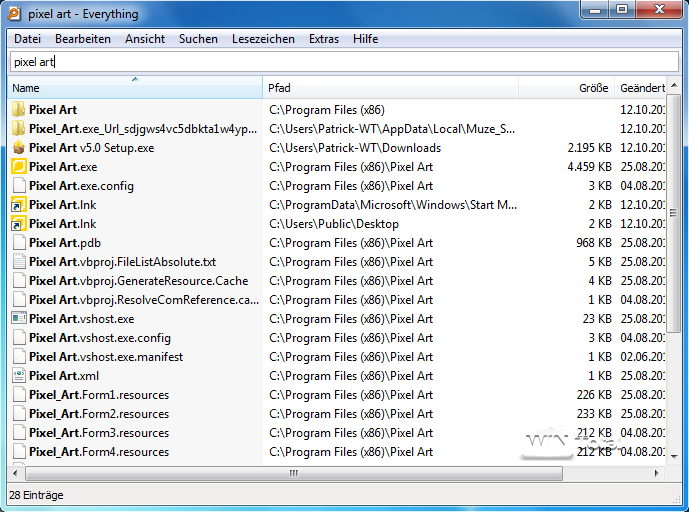Open the Suchen menu
Screen dimensions: 689x512
click(198, 39)
